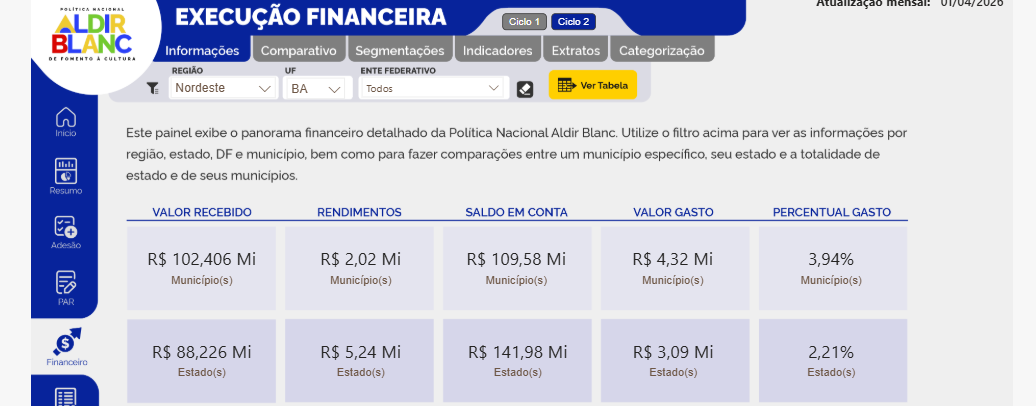Open the PAR document icon
The image size is (1036, 406).
(65, 287)
